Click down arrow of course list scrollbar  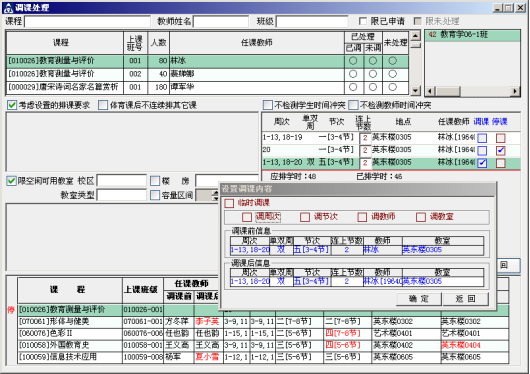pos(415,91)
